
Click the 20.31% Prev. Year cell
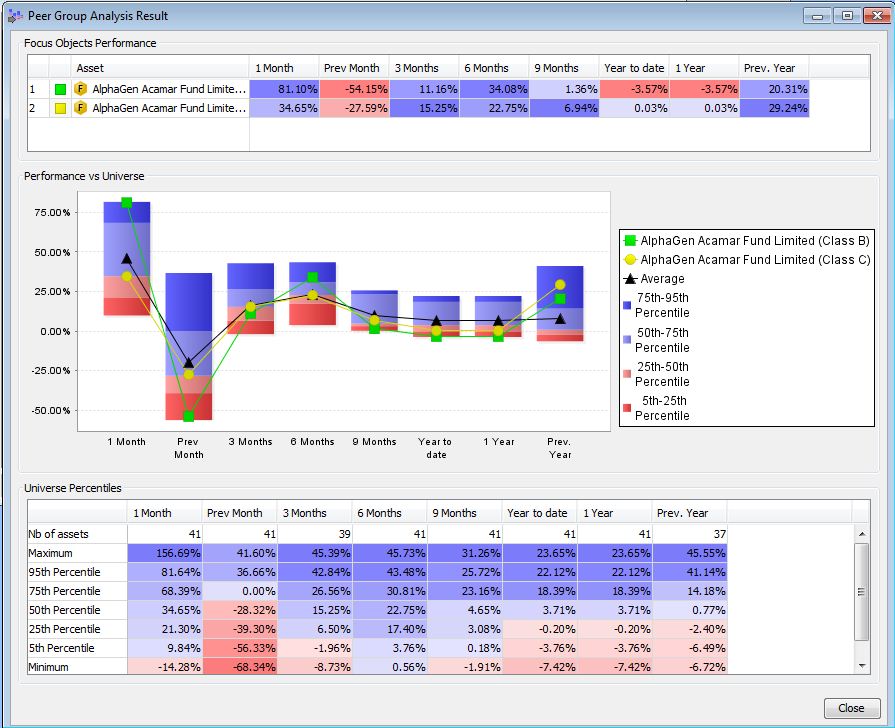(775, 89)
